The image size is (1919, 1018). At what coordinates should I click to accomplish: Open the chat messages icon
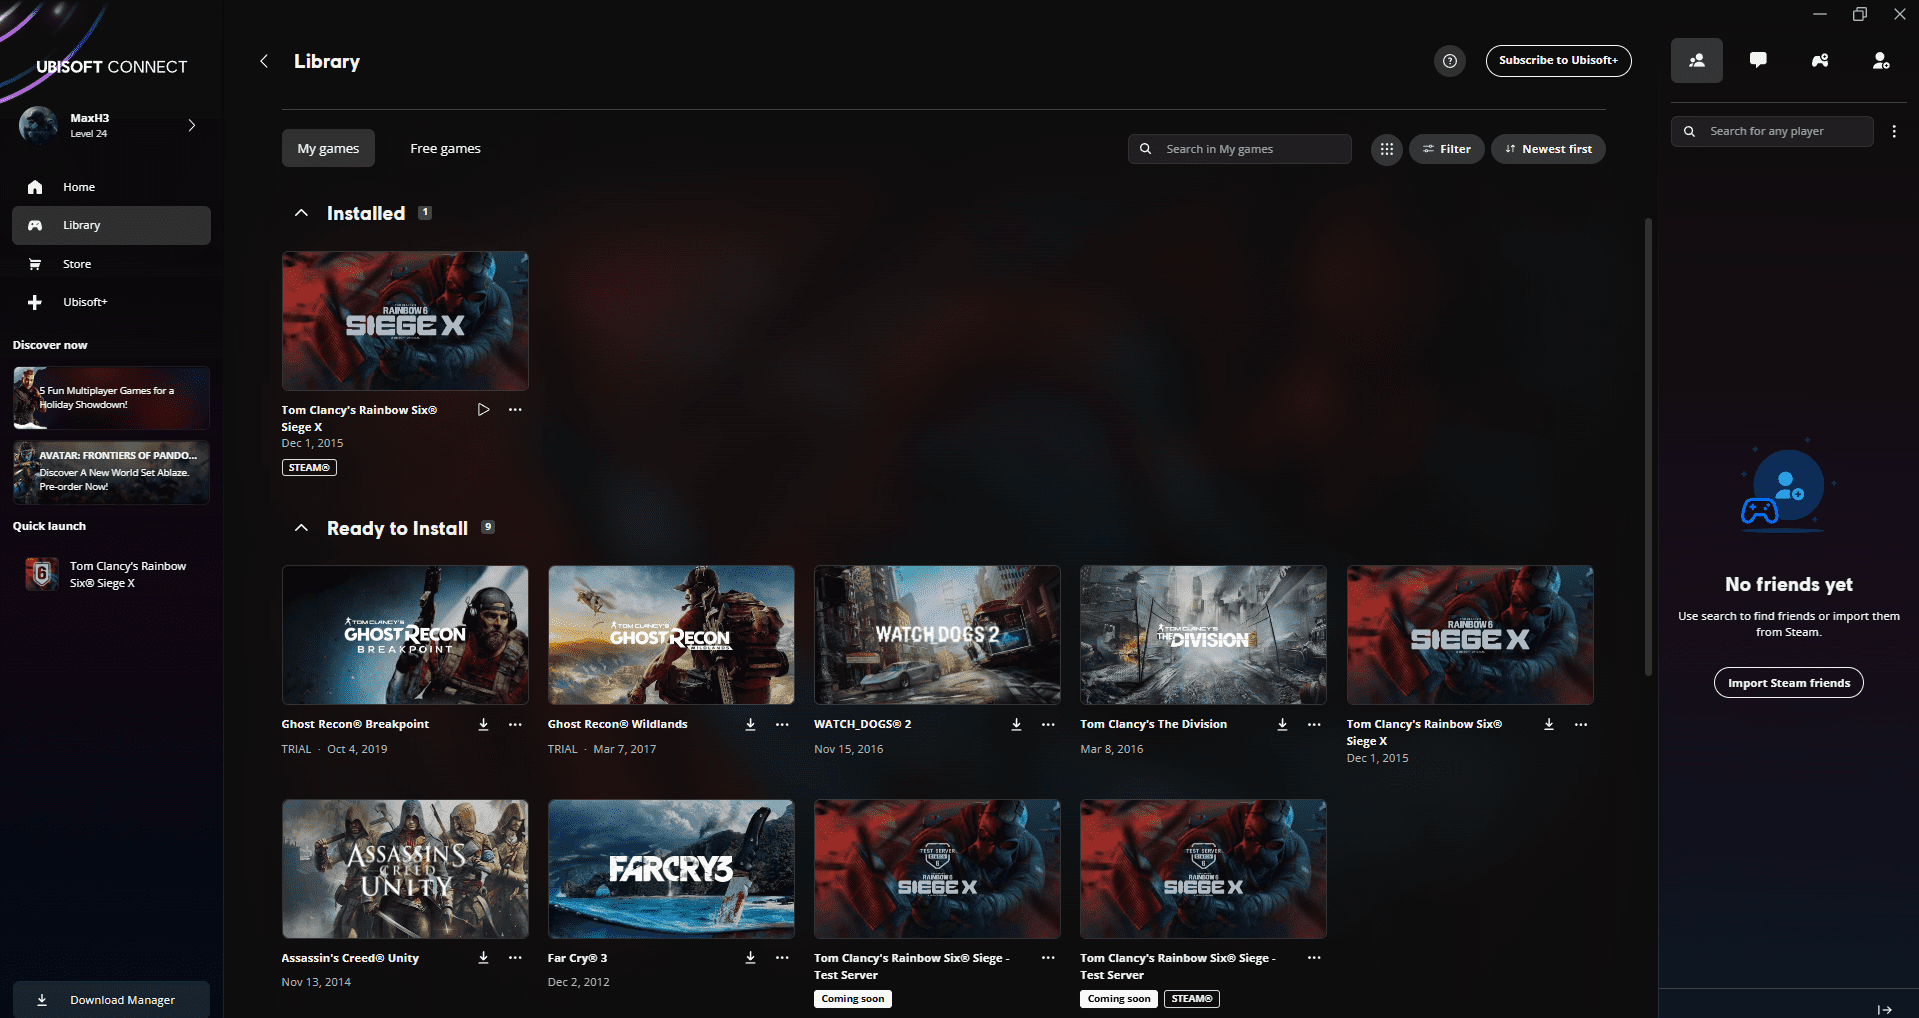point(1758,61)
